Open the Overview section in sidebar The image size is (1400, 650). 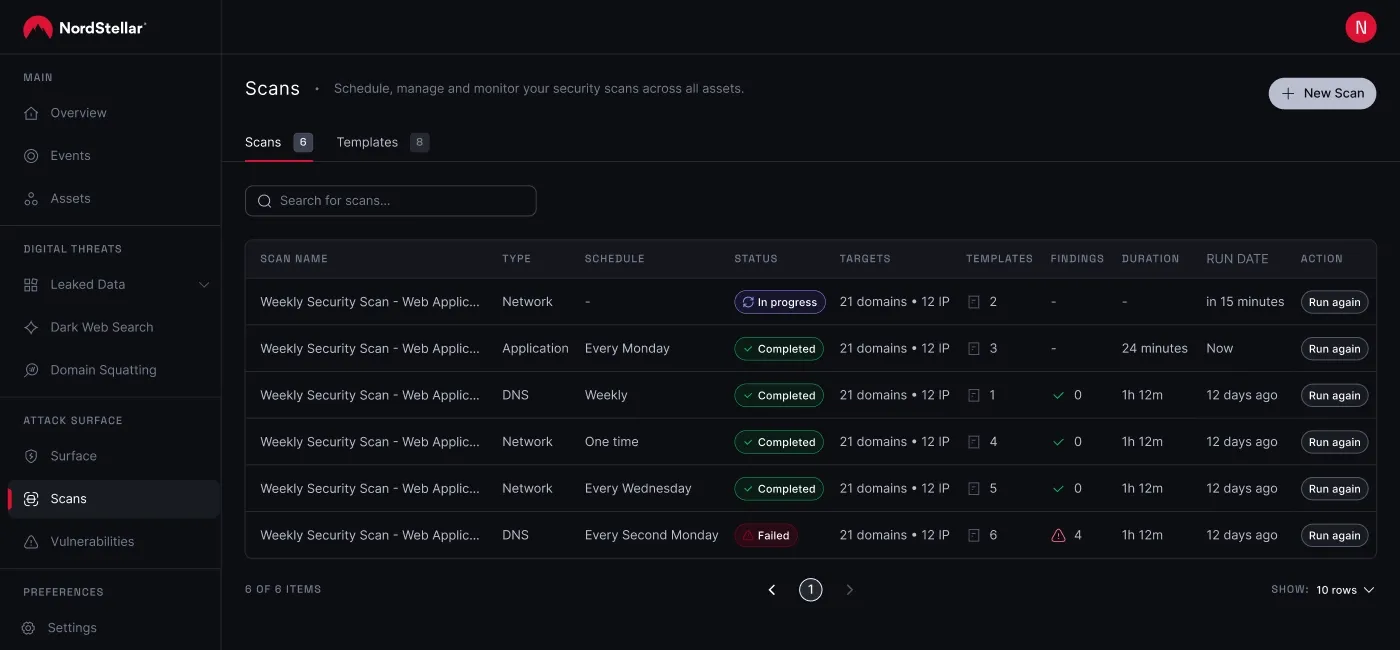point(77,112)
